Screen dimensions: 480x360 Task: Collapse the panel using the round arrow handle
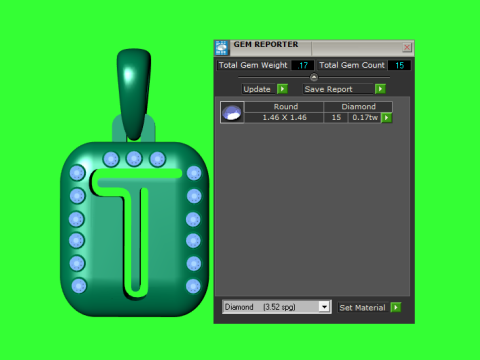(314, 77)
